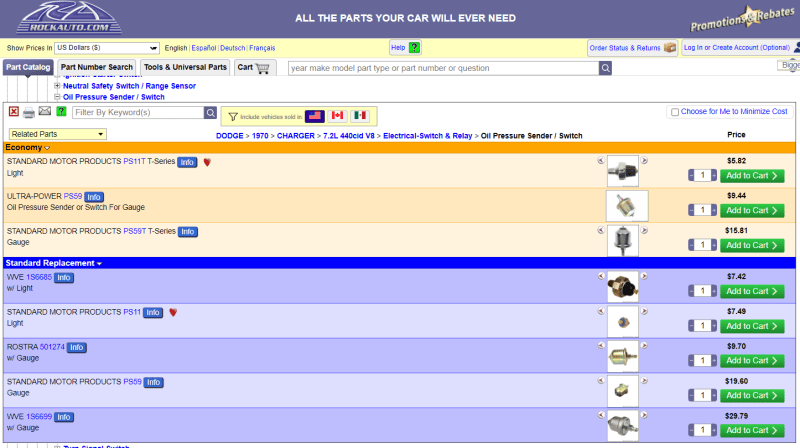Open the Show Prices In currency dropdown

pos(107,47)
